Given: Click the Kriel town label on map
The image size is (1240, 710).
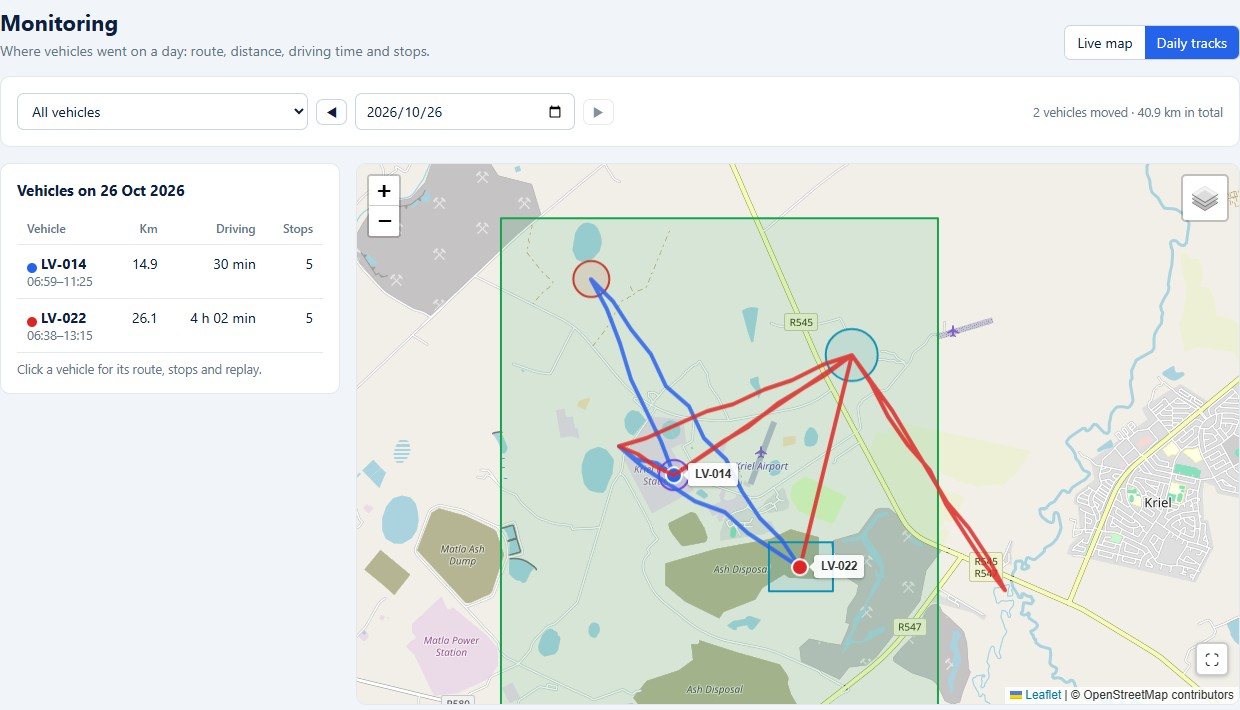Looking at the screenshot, I should [1157, 503].
